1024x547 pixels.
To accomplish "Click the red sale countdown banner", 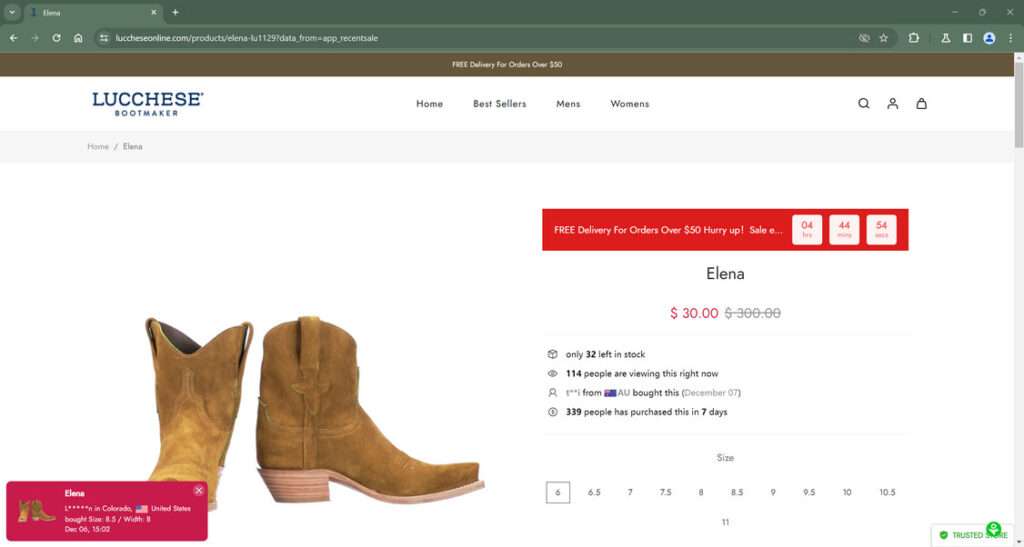I will point(725,230).
